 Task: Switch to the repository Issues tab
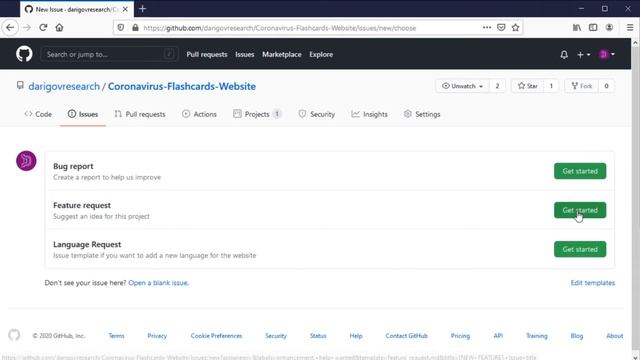83,114
